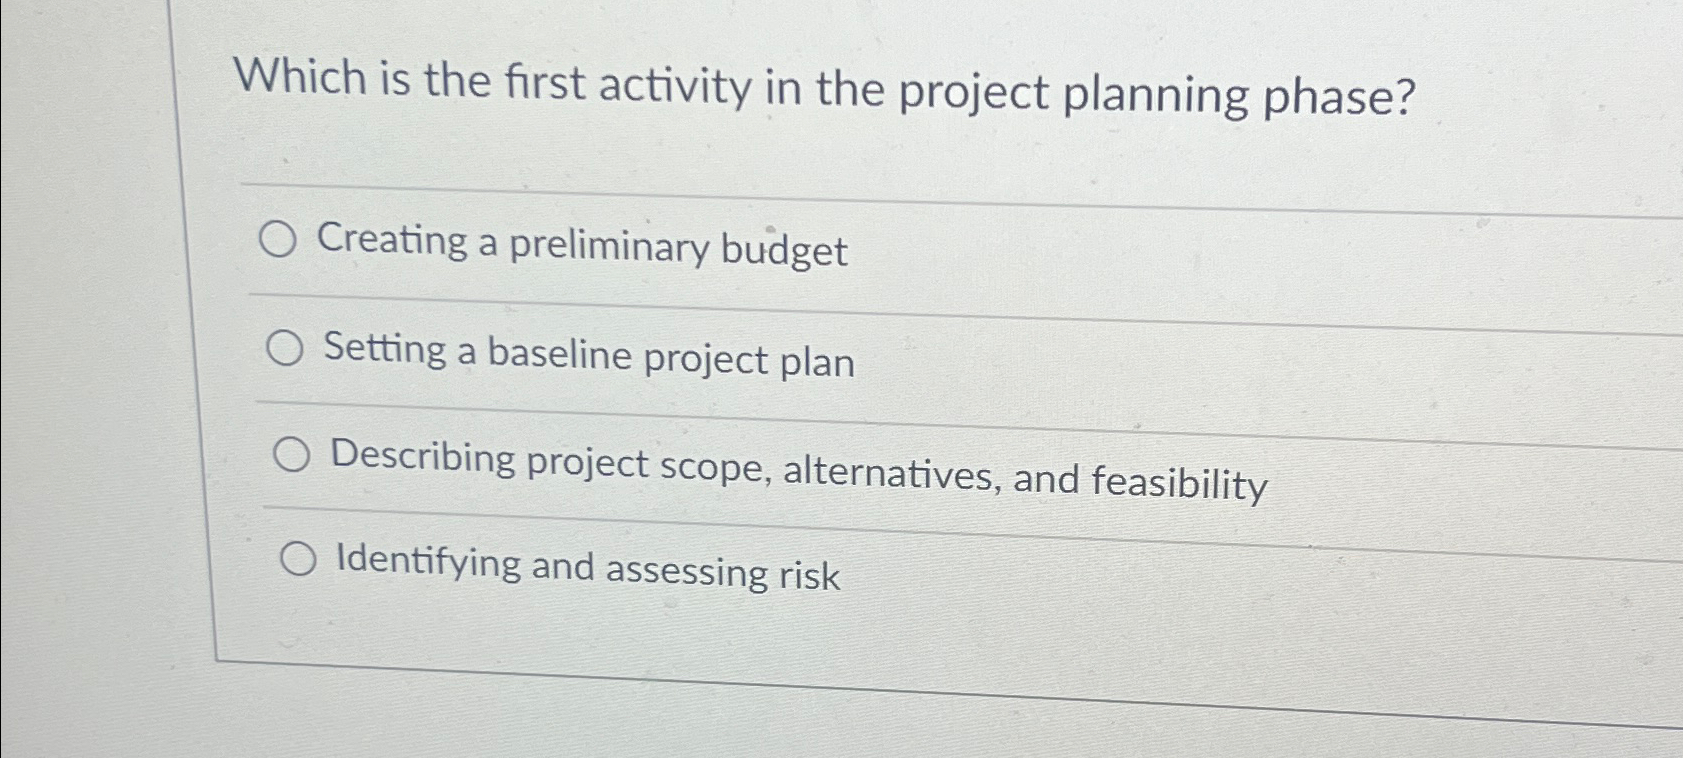Click the 'Identifying and assessing risk' answer text
Viewport: 1683px width, 758px height.
pos(588,568)
